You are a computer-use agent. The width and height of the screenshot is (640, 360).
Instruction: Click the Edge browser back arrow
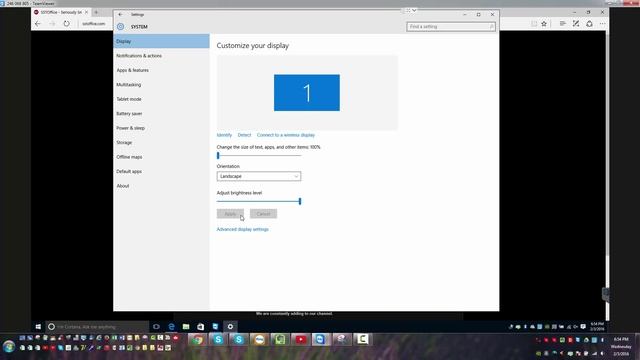point(38,24)
